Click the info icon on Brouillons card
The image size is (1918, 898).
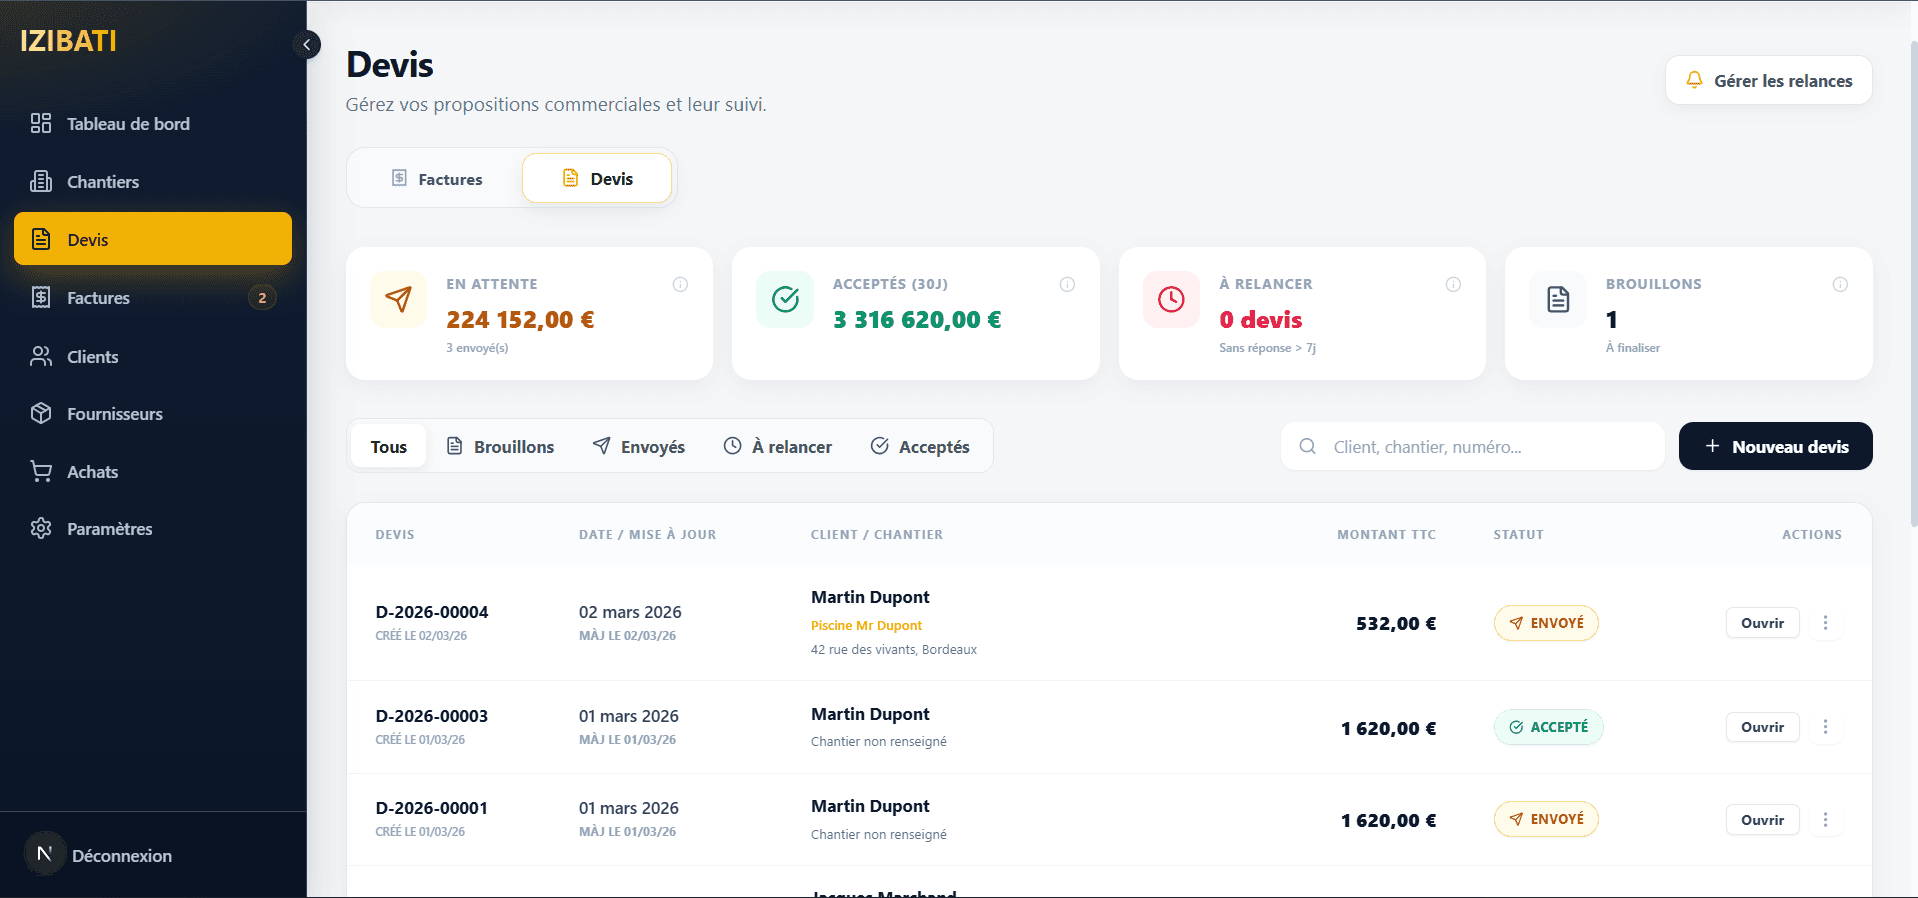coord(1839,285)
